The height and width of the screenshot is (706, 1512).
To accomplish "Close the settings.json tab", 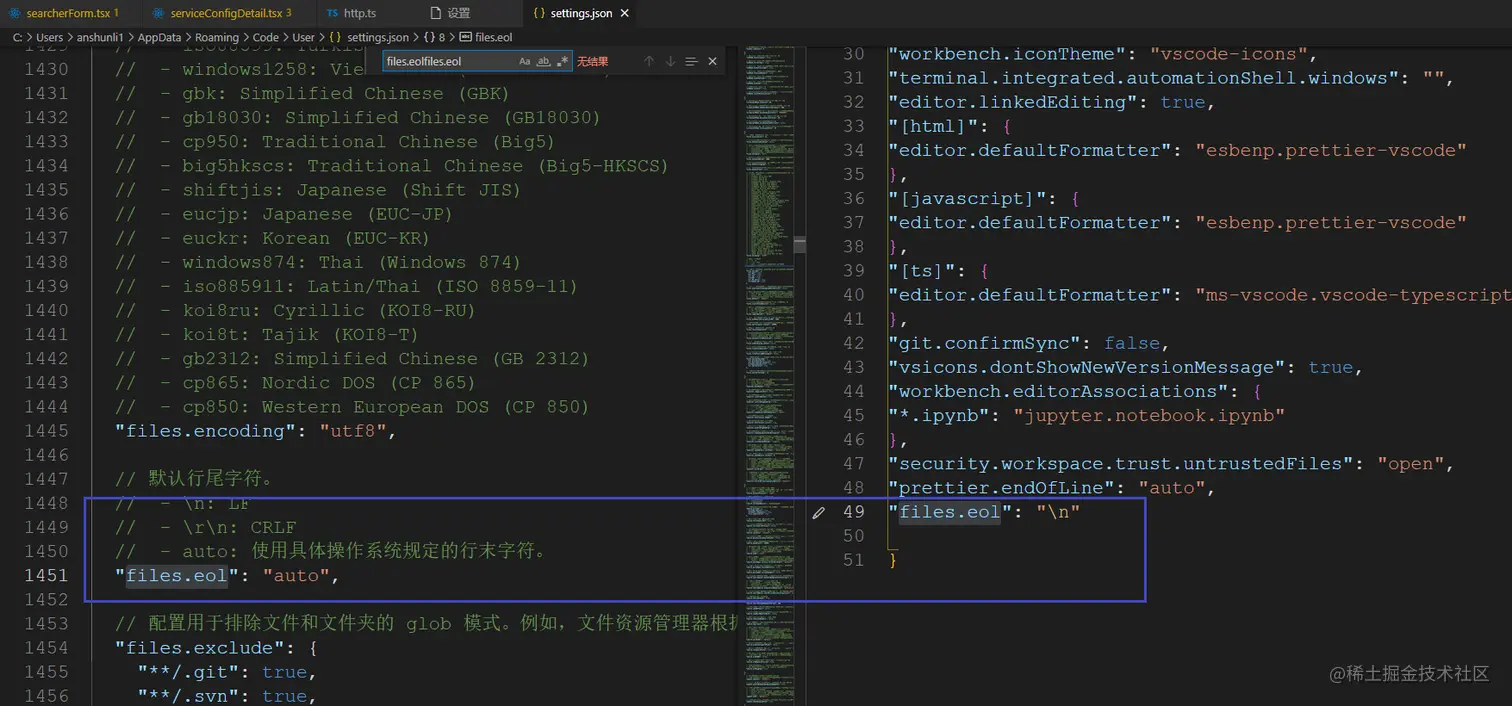I will tap(625, 13).
